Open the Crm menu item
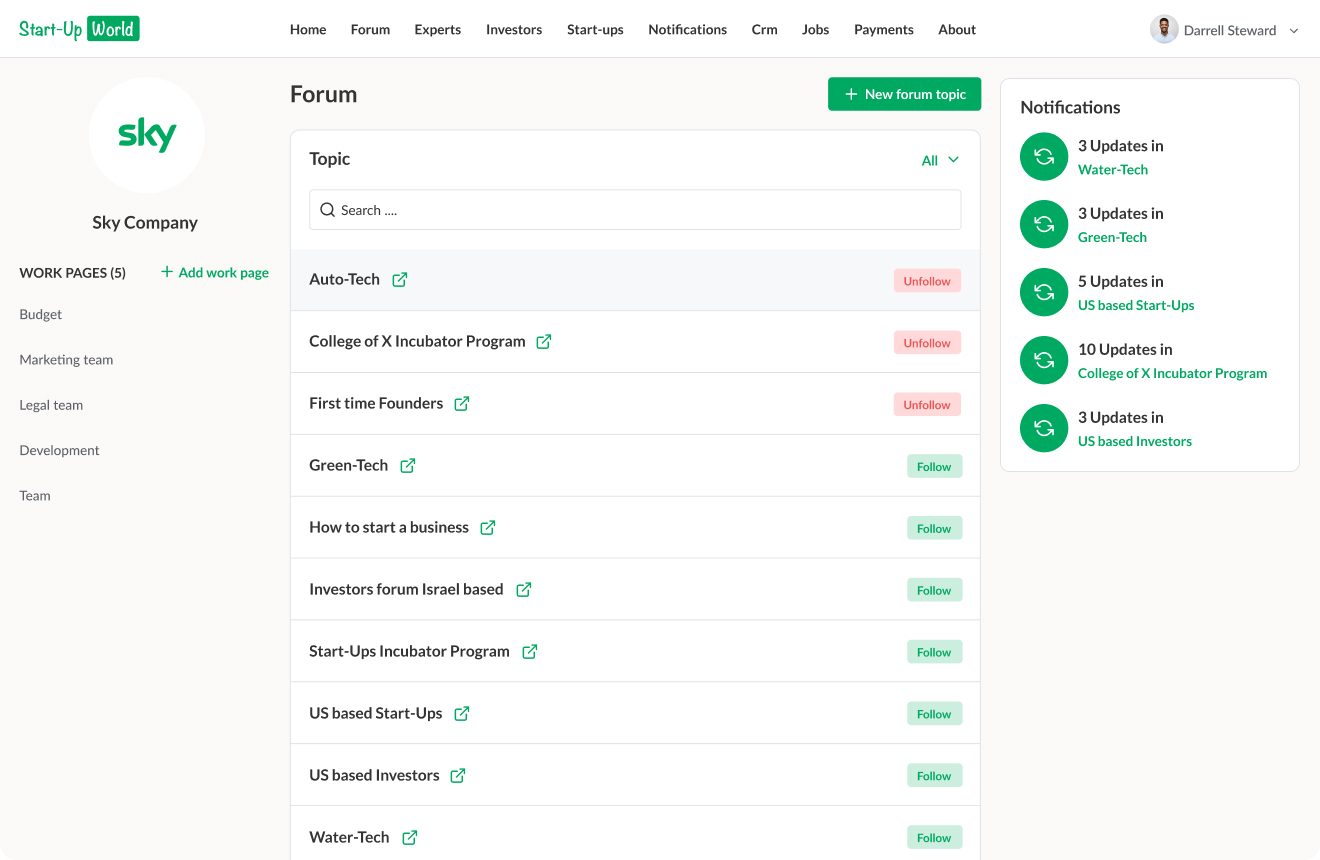The height and width of the screenshot is (860, 1320). coord(764,30)
